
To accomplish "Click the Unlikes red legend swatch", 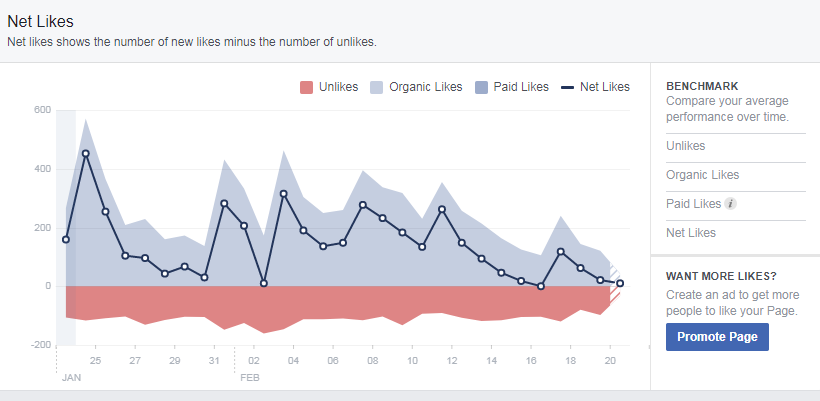I will point(306,87).
